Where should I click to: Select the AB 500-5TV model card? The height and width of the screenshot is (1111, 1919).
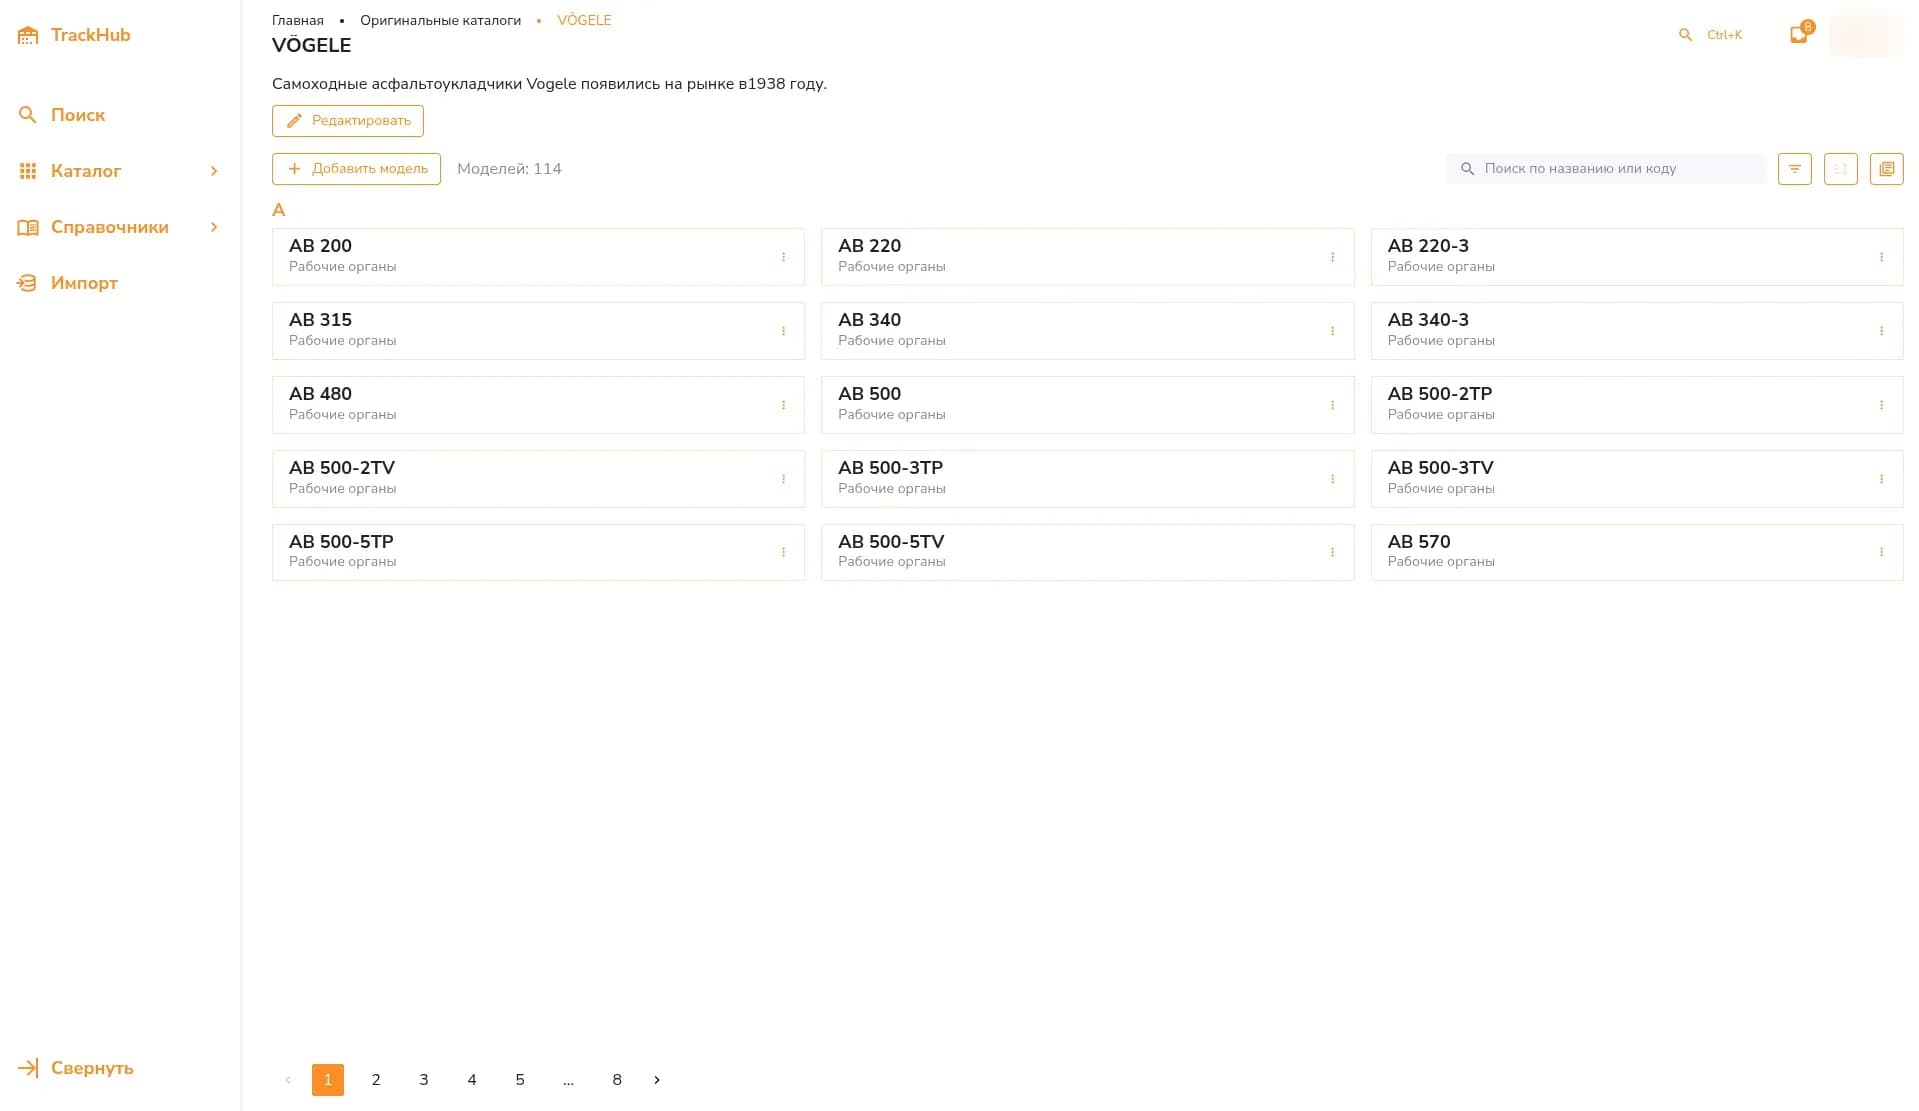click(1087, 552)
